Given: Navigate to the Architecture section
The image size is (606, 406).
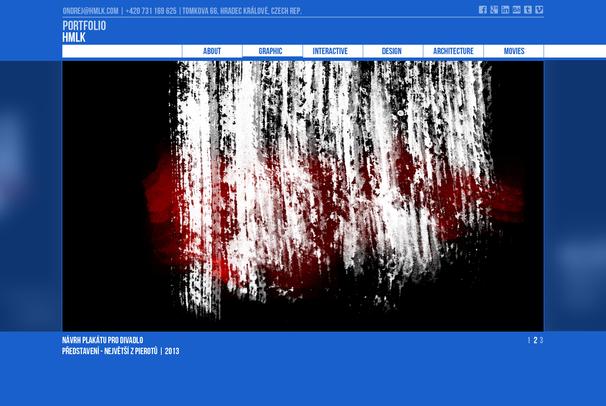Looking at the screenshot, I should pos(453,51).
